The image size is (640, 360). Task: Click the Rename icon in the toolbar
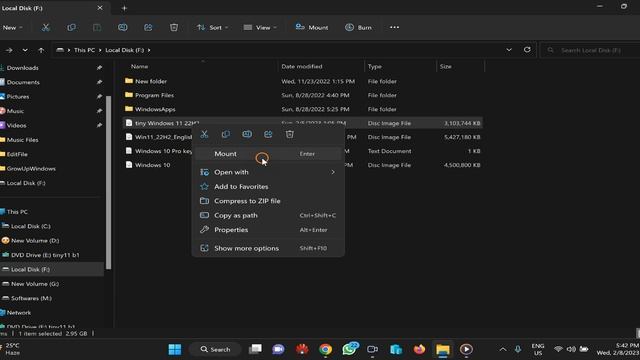pos(122,27)
